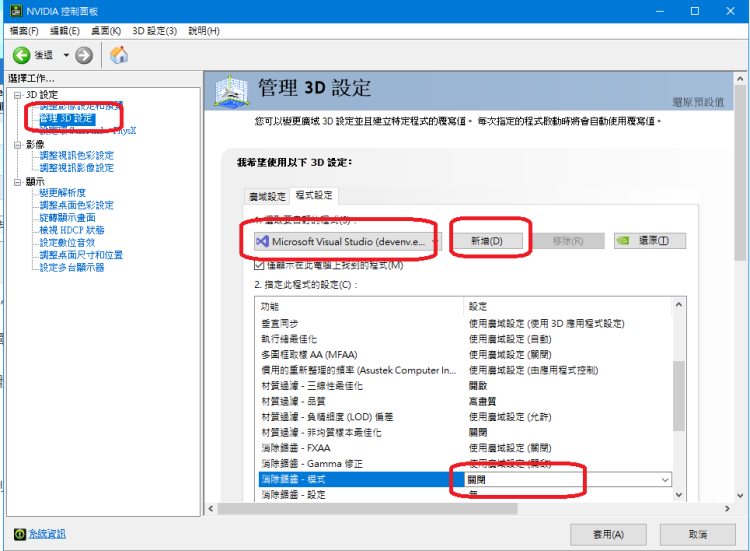
Task: Open 檢視 HDCP 狀態 page
Action: [x=72, y=230]
